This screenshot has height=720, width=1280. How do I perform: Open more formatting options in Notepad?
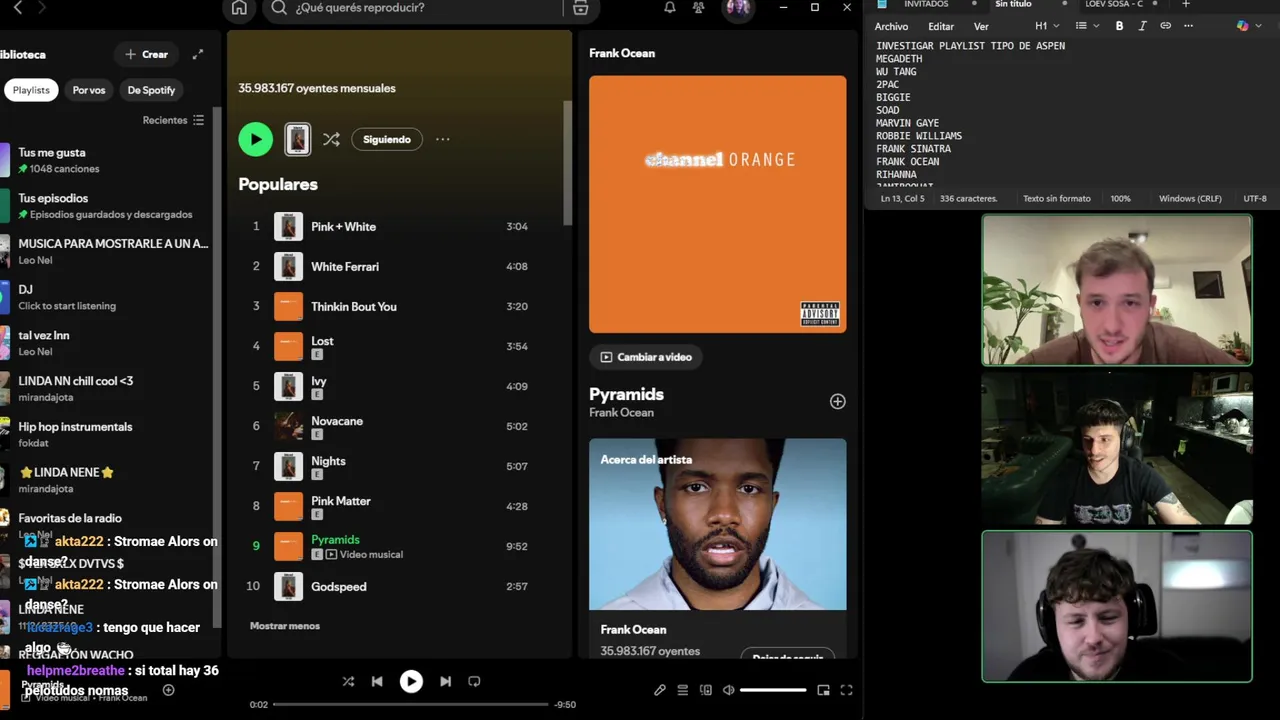coord(1188,26)
